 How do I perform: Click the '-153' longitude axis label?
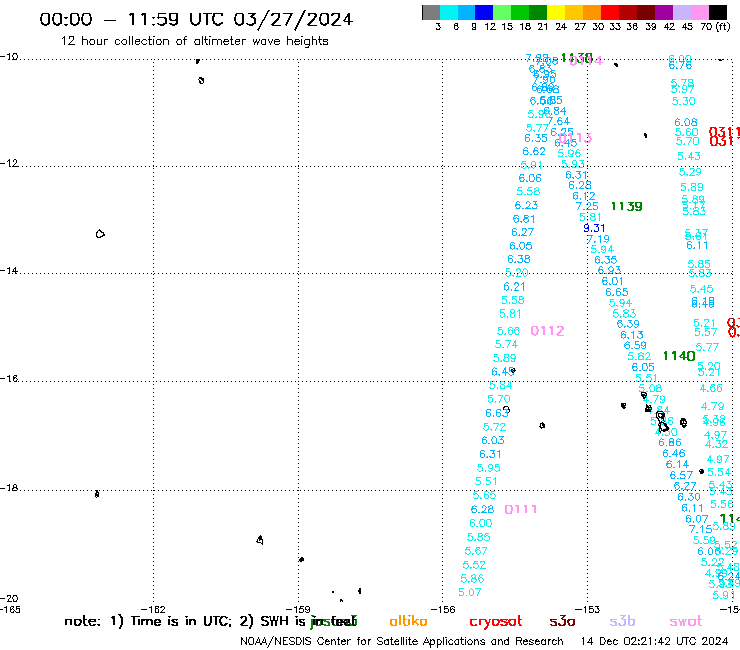point(588,609)
